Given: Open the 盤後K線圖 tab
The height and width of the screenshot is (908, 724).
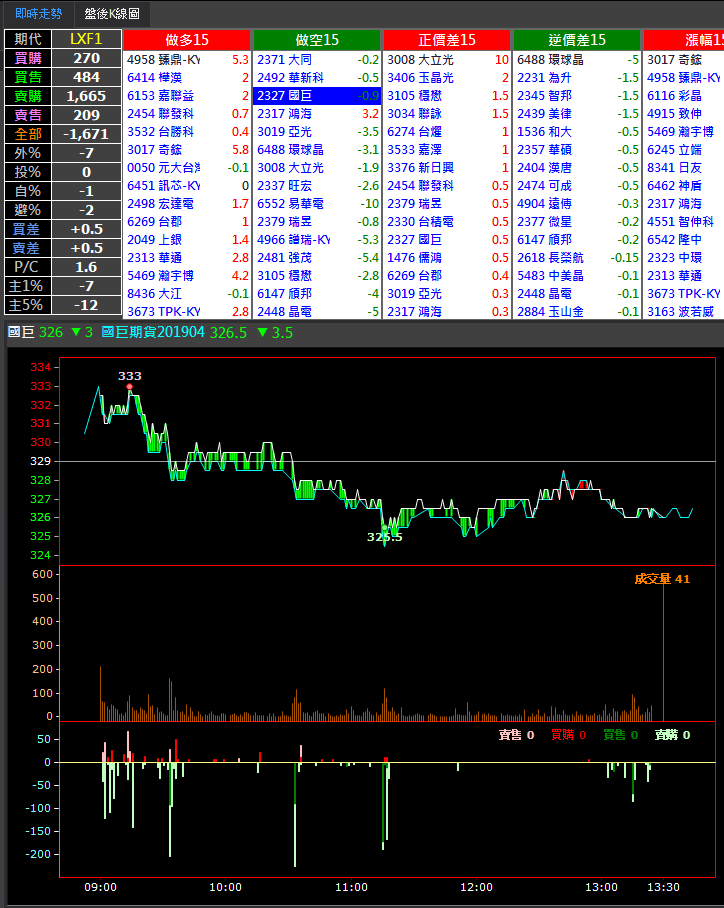Looking at the screenshot, I should tap(112, 13).
